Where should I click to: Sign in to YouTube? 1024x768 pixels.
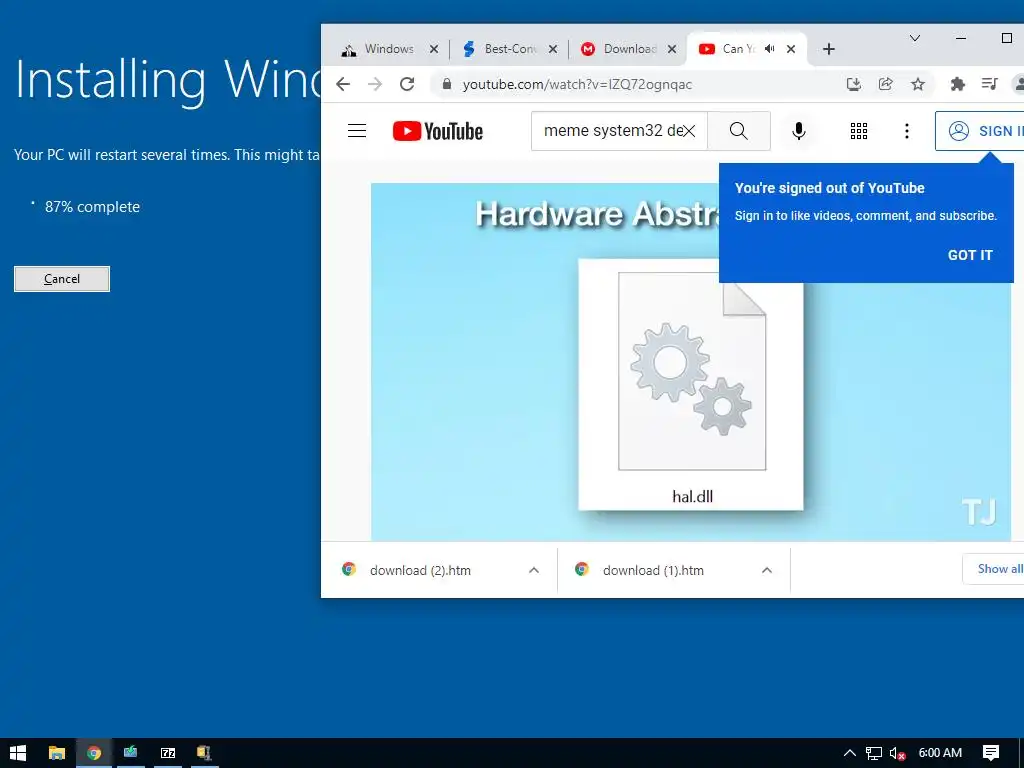[x=980, y=131]
